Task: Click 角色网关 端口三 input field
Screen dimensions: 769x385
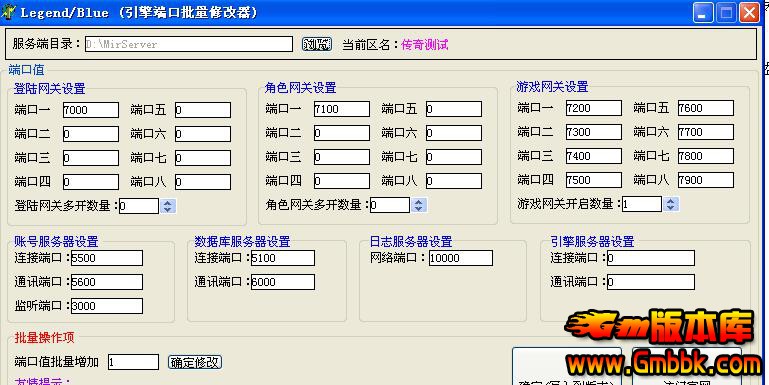Action: tap(342, 157)
